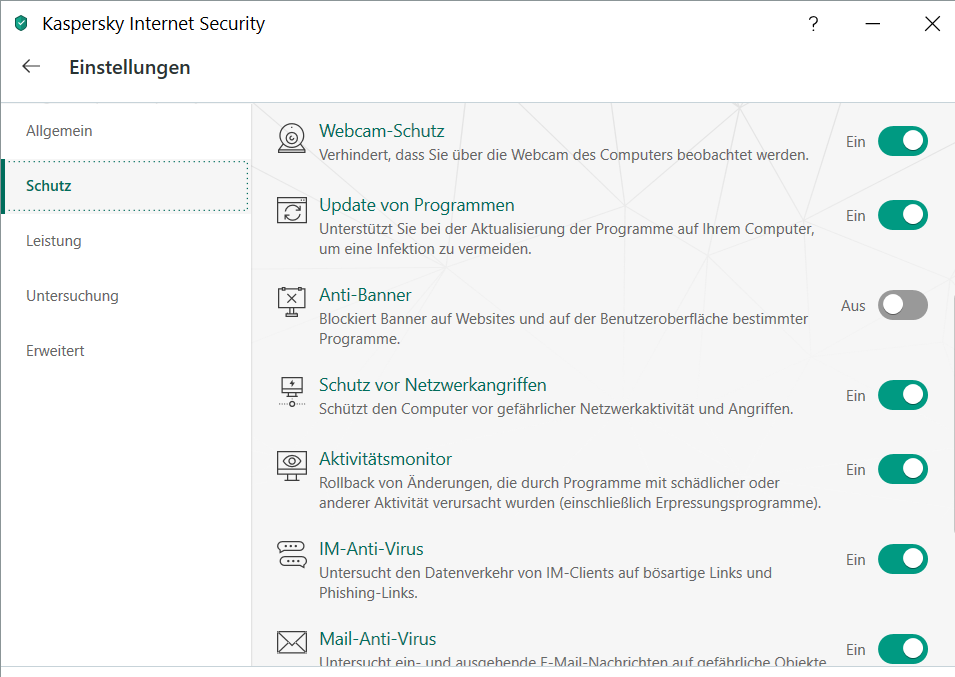Open the Mail-Anti-Virus settings link
This screenshot has height=677, width=955.
377,639
